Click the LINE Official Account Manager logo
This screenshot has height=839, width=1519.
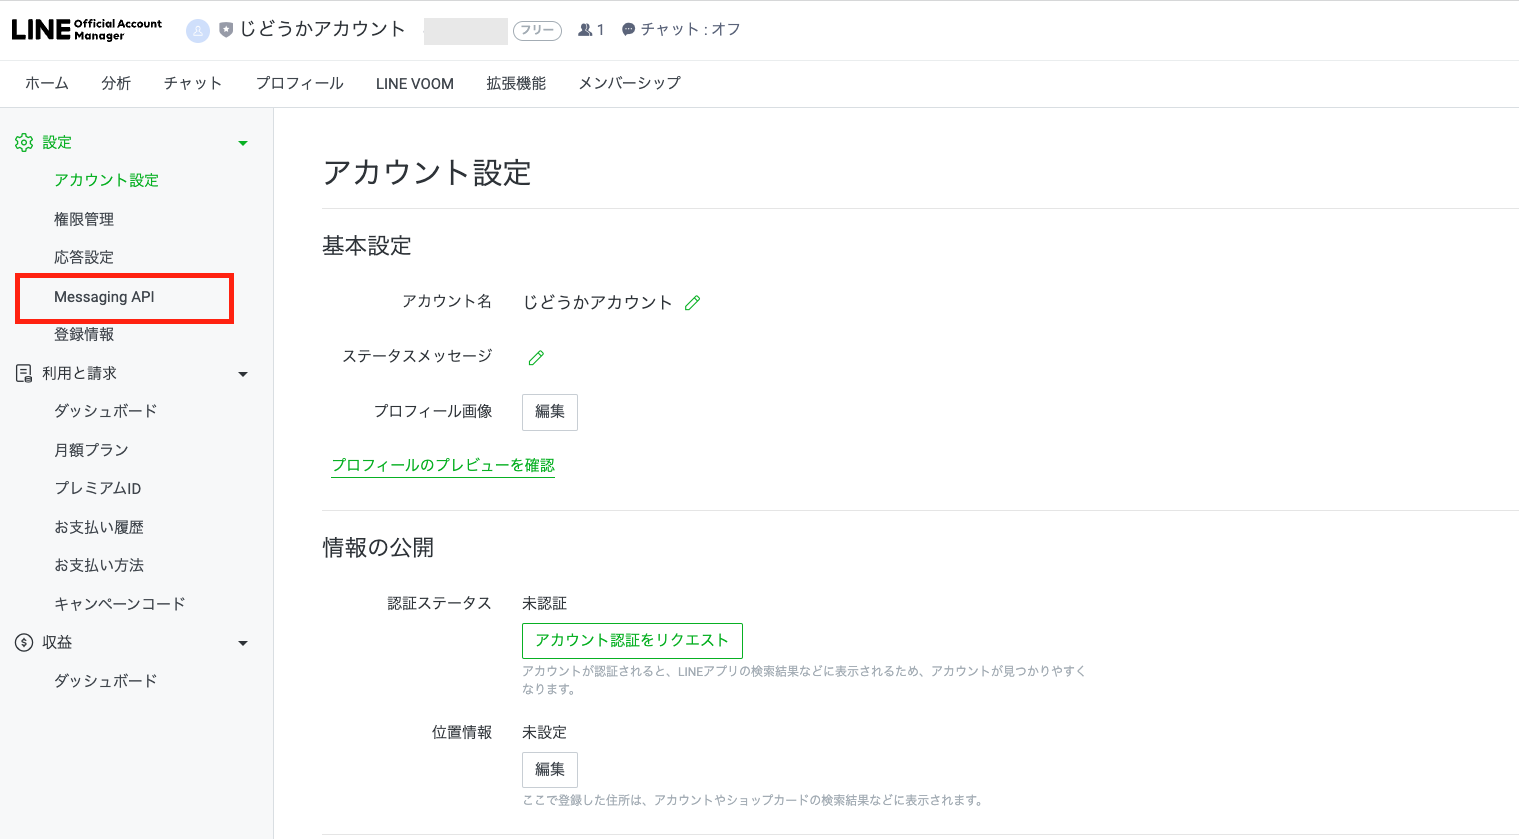click(86, 30)
